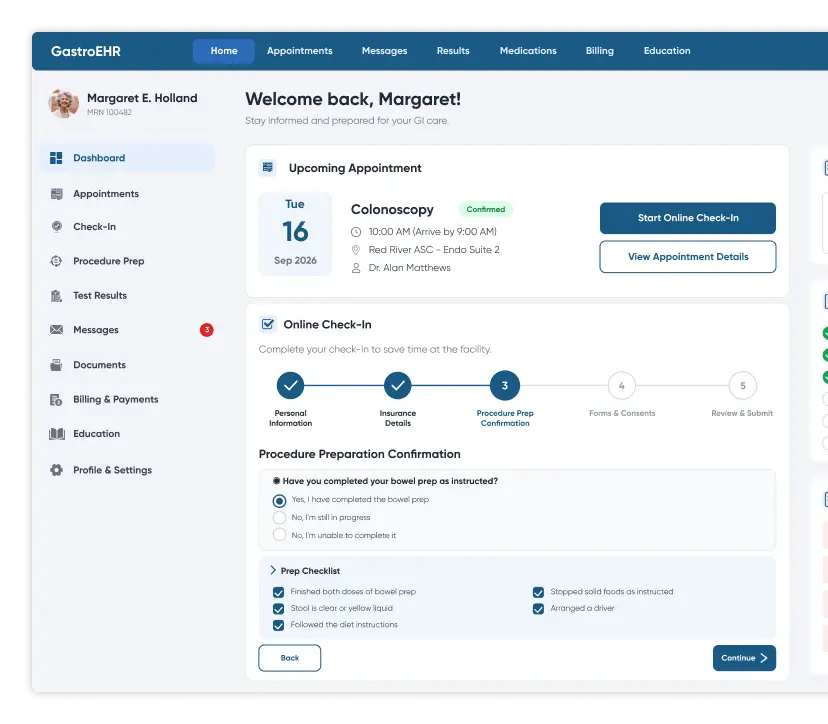The width and height of the screenshot is (828, 724).
Task: Click Margaret E. Holland's profile photo
Action: [x=64, y=104]
